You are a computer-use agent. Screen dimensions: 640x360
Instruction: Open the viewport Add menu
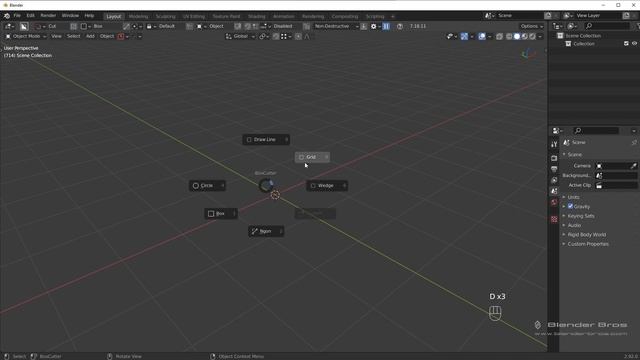90,36
